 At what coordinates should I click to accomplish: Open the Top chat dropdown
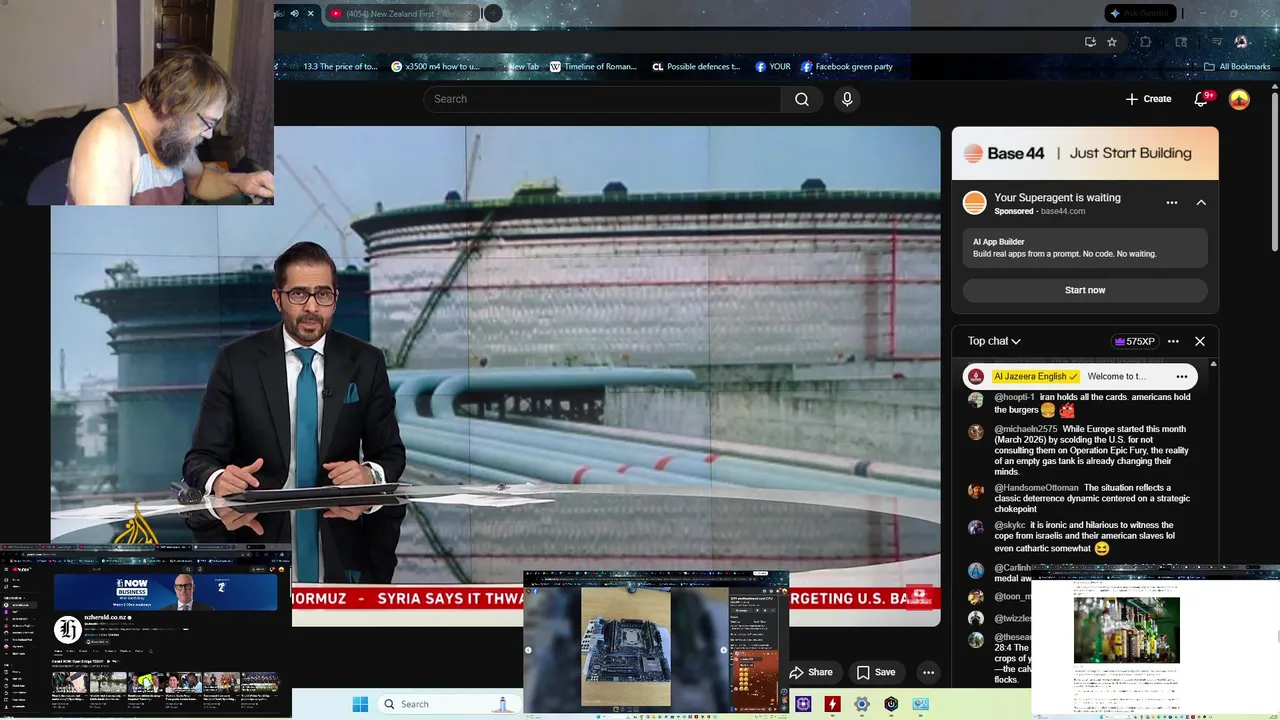coord(994,341)
